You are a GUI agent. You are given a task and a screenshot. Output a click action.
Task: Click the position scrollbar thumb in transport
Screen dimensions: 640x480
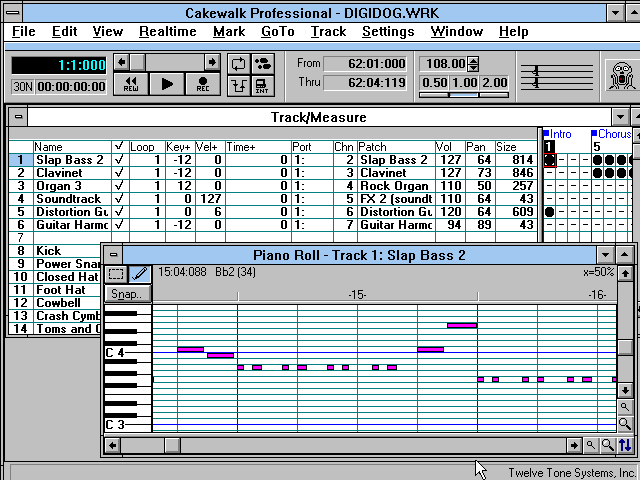(138, 62)
